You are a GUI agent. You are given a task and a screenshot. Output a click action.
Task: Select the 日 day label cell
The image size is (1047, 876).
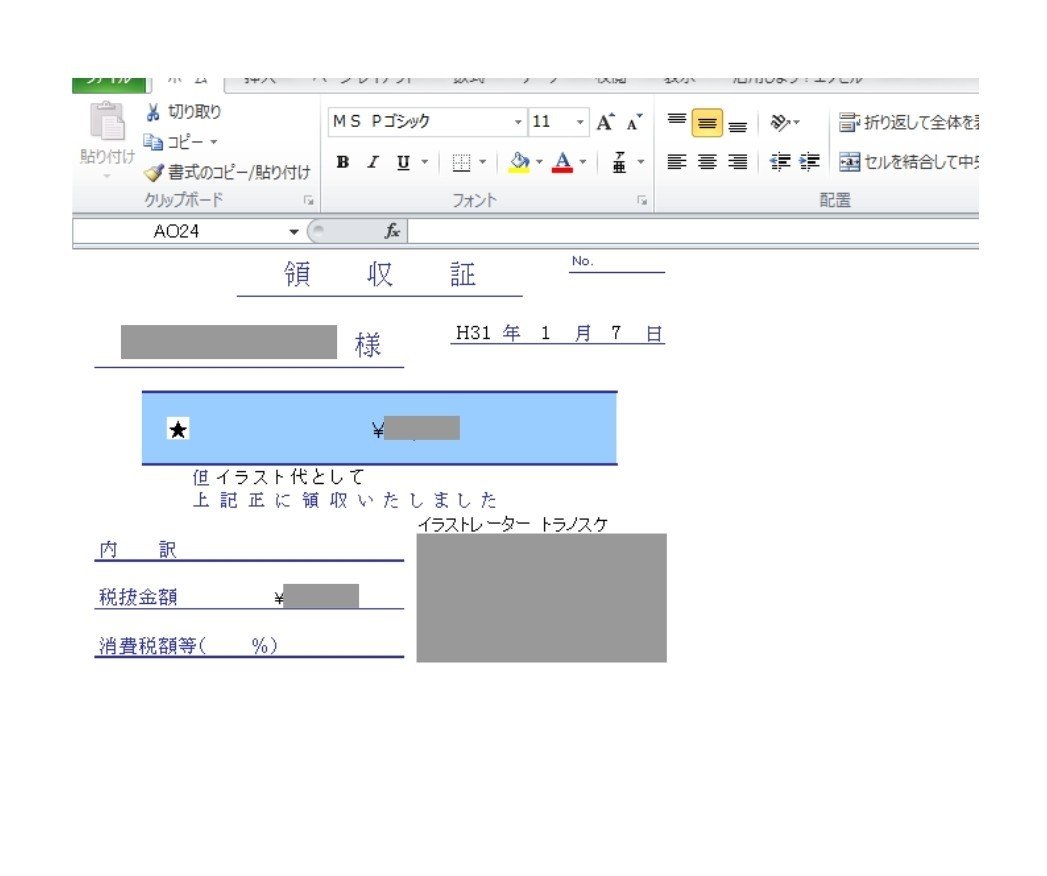pyautogui.click(x=654, y=333)
